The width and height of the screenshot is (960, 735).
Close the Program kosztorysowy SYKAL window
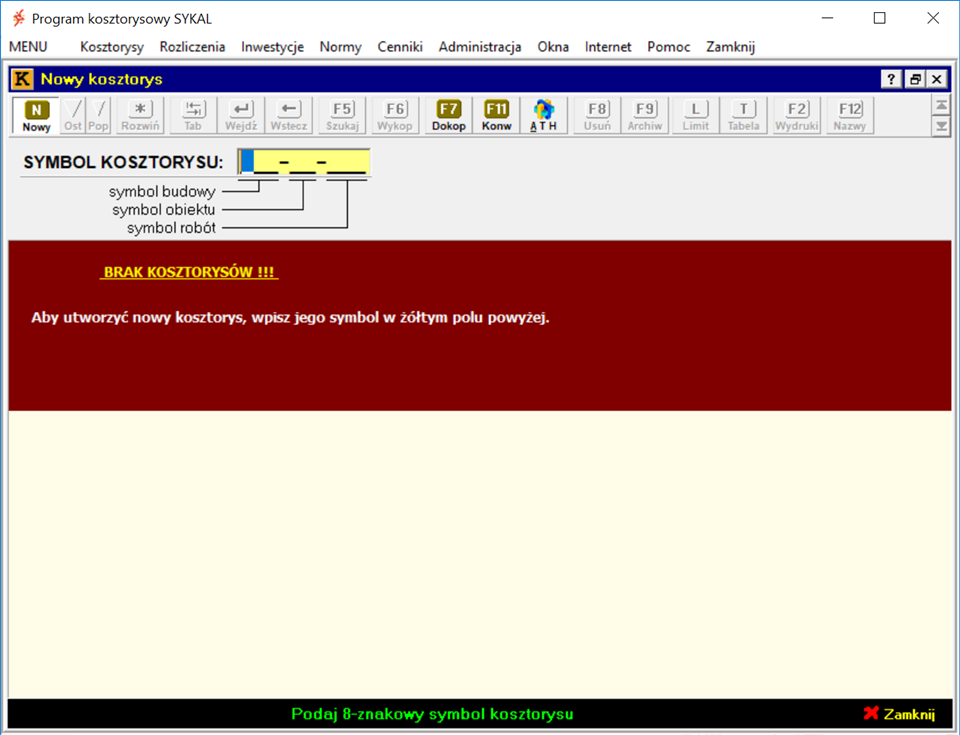click(x=933, y=18)
